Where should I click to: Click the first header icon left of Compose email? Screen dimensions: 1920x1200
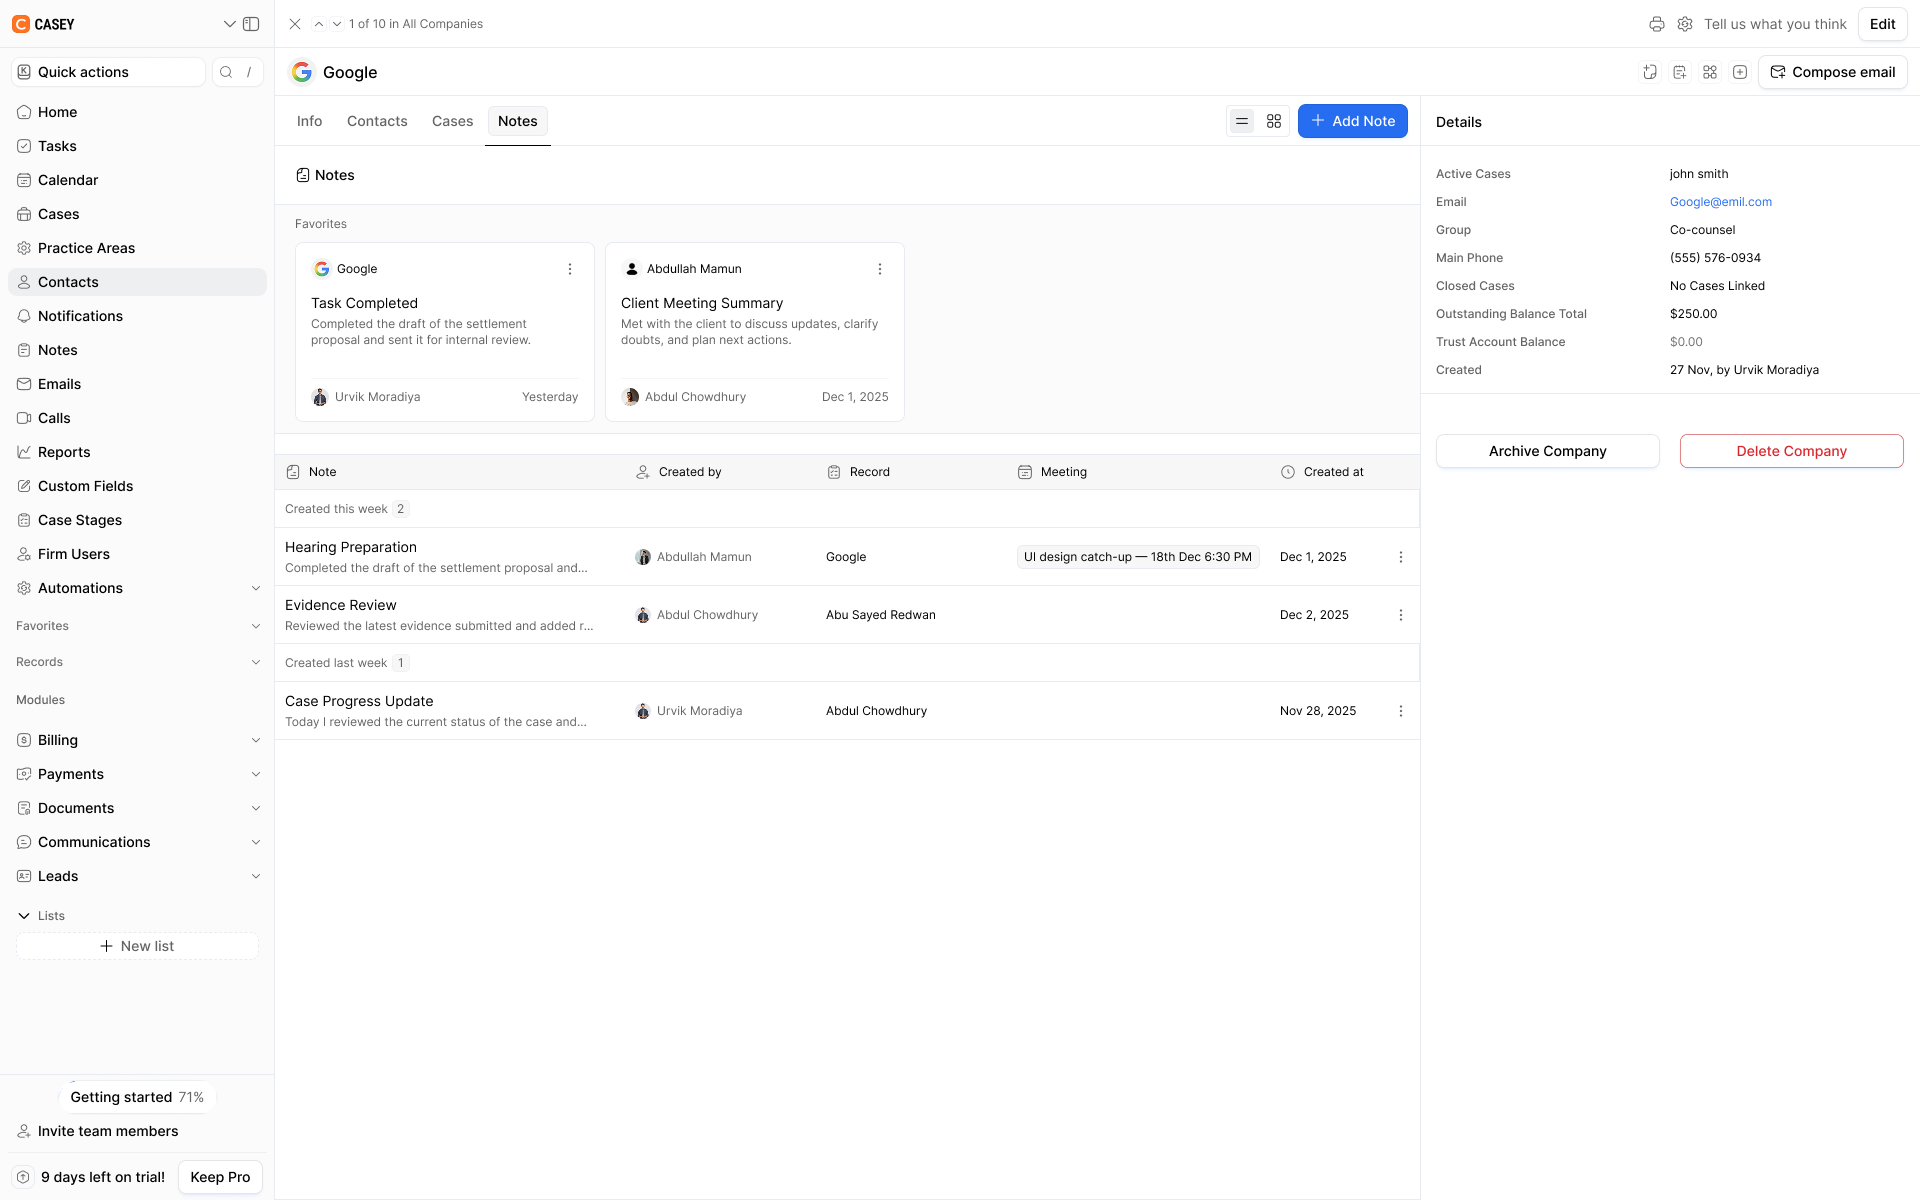pos(1650,72)
